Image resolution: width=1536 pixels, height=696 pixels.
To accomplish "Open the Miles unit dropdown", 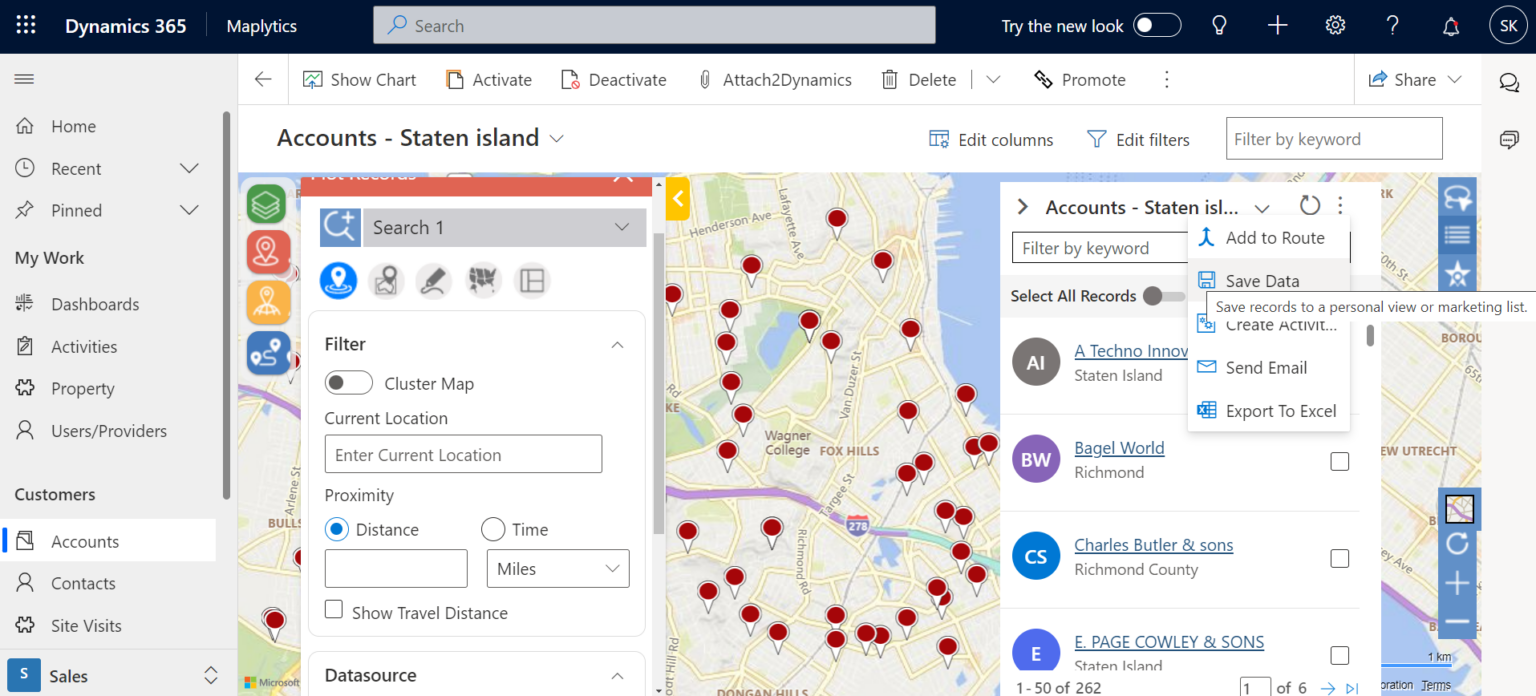I will coord(557,568).
